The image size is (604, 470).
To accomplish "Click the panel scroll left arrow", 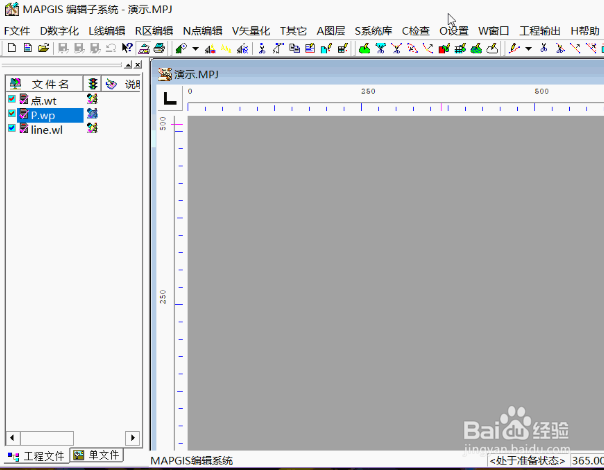I will (x=13, y=438).
